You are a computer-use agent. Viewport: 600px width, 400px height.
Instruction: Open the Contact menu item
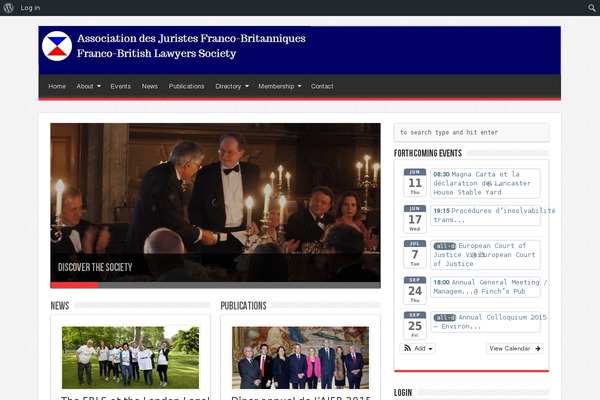[322, 87]
